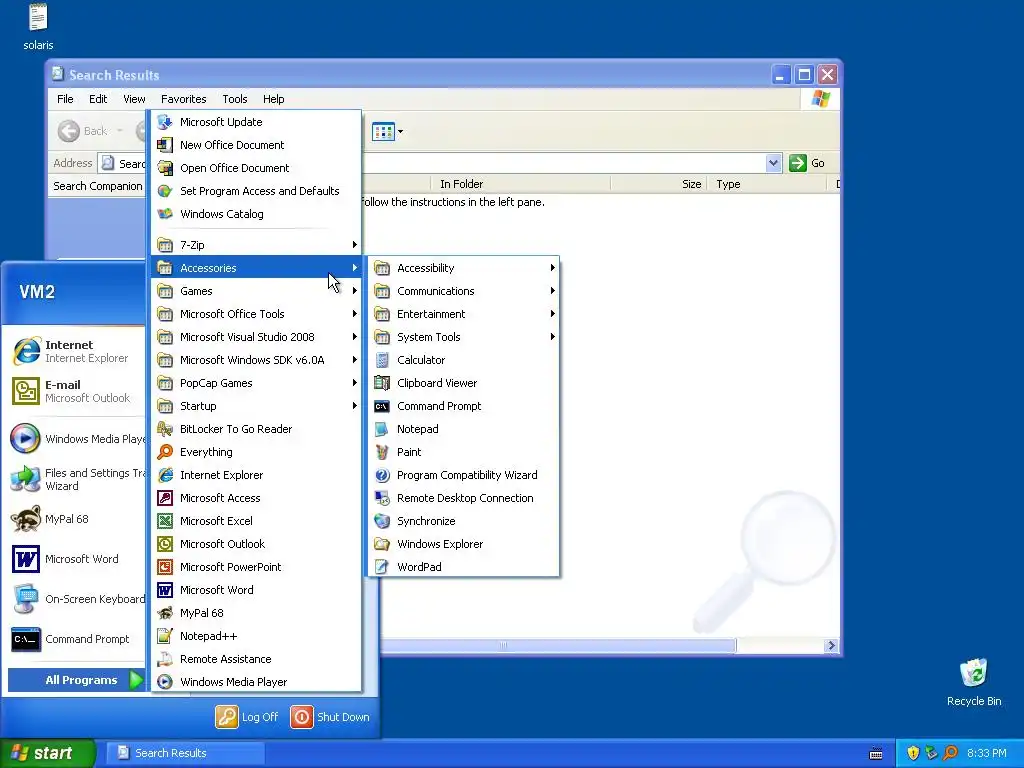Click the horizontal scrollbar right arrow

tap(831, 645)
